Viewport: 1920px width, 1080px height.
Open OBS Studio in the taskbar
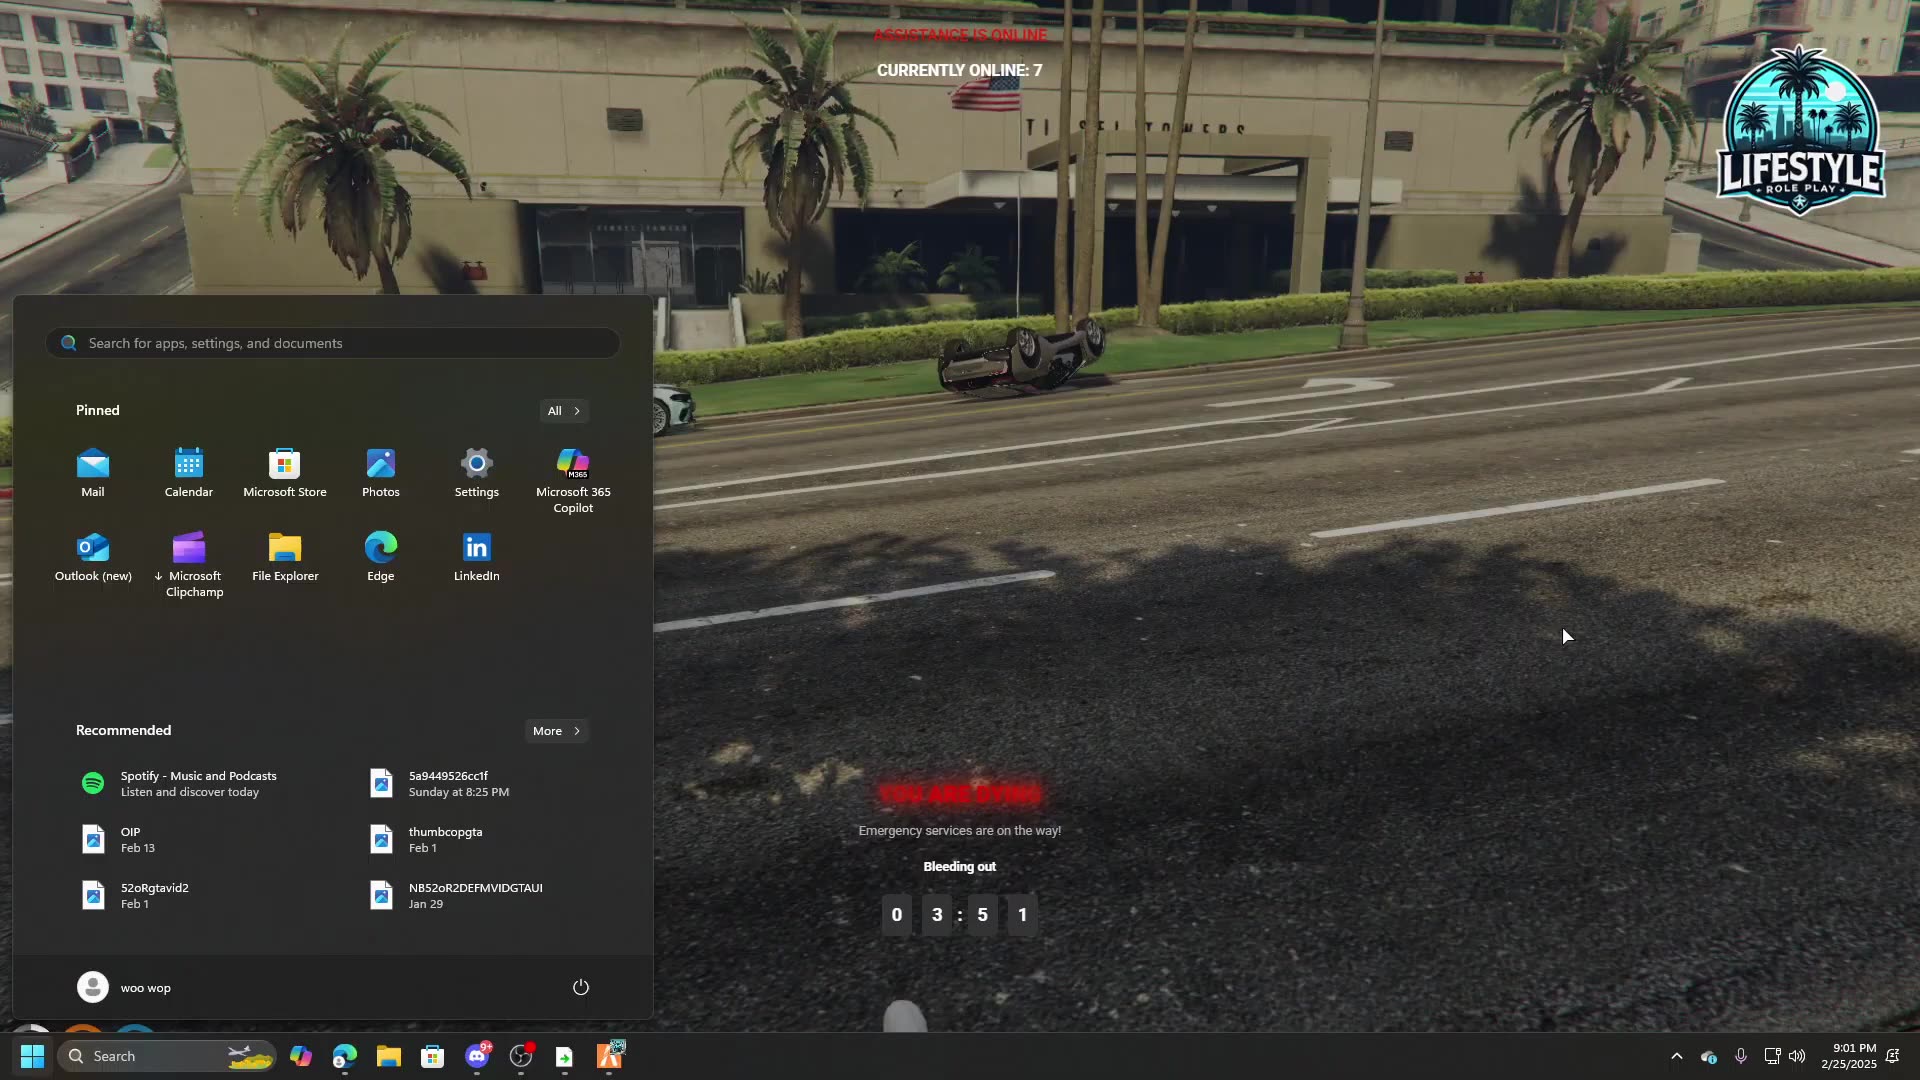(521, 1056)
